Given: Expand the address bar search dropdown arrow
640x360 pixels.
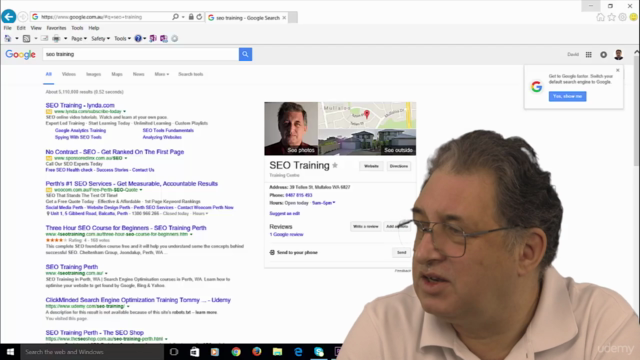Looking at the screenshot, I should point(183,17).
